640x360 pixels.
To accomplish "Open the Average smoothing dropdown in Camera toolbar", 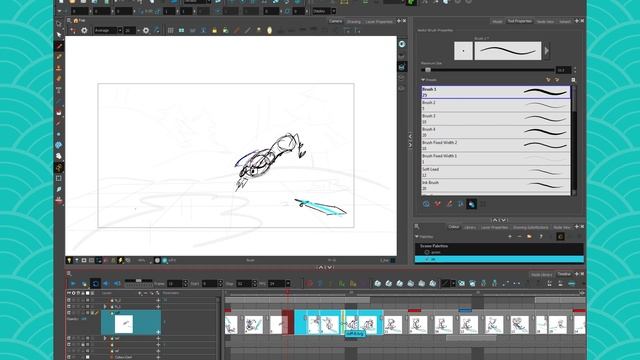I will pos(120,30).
